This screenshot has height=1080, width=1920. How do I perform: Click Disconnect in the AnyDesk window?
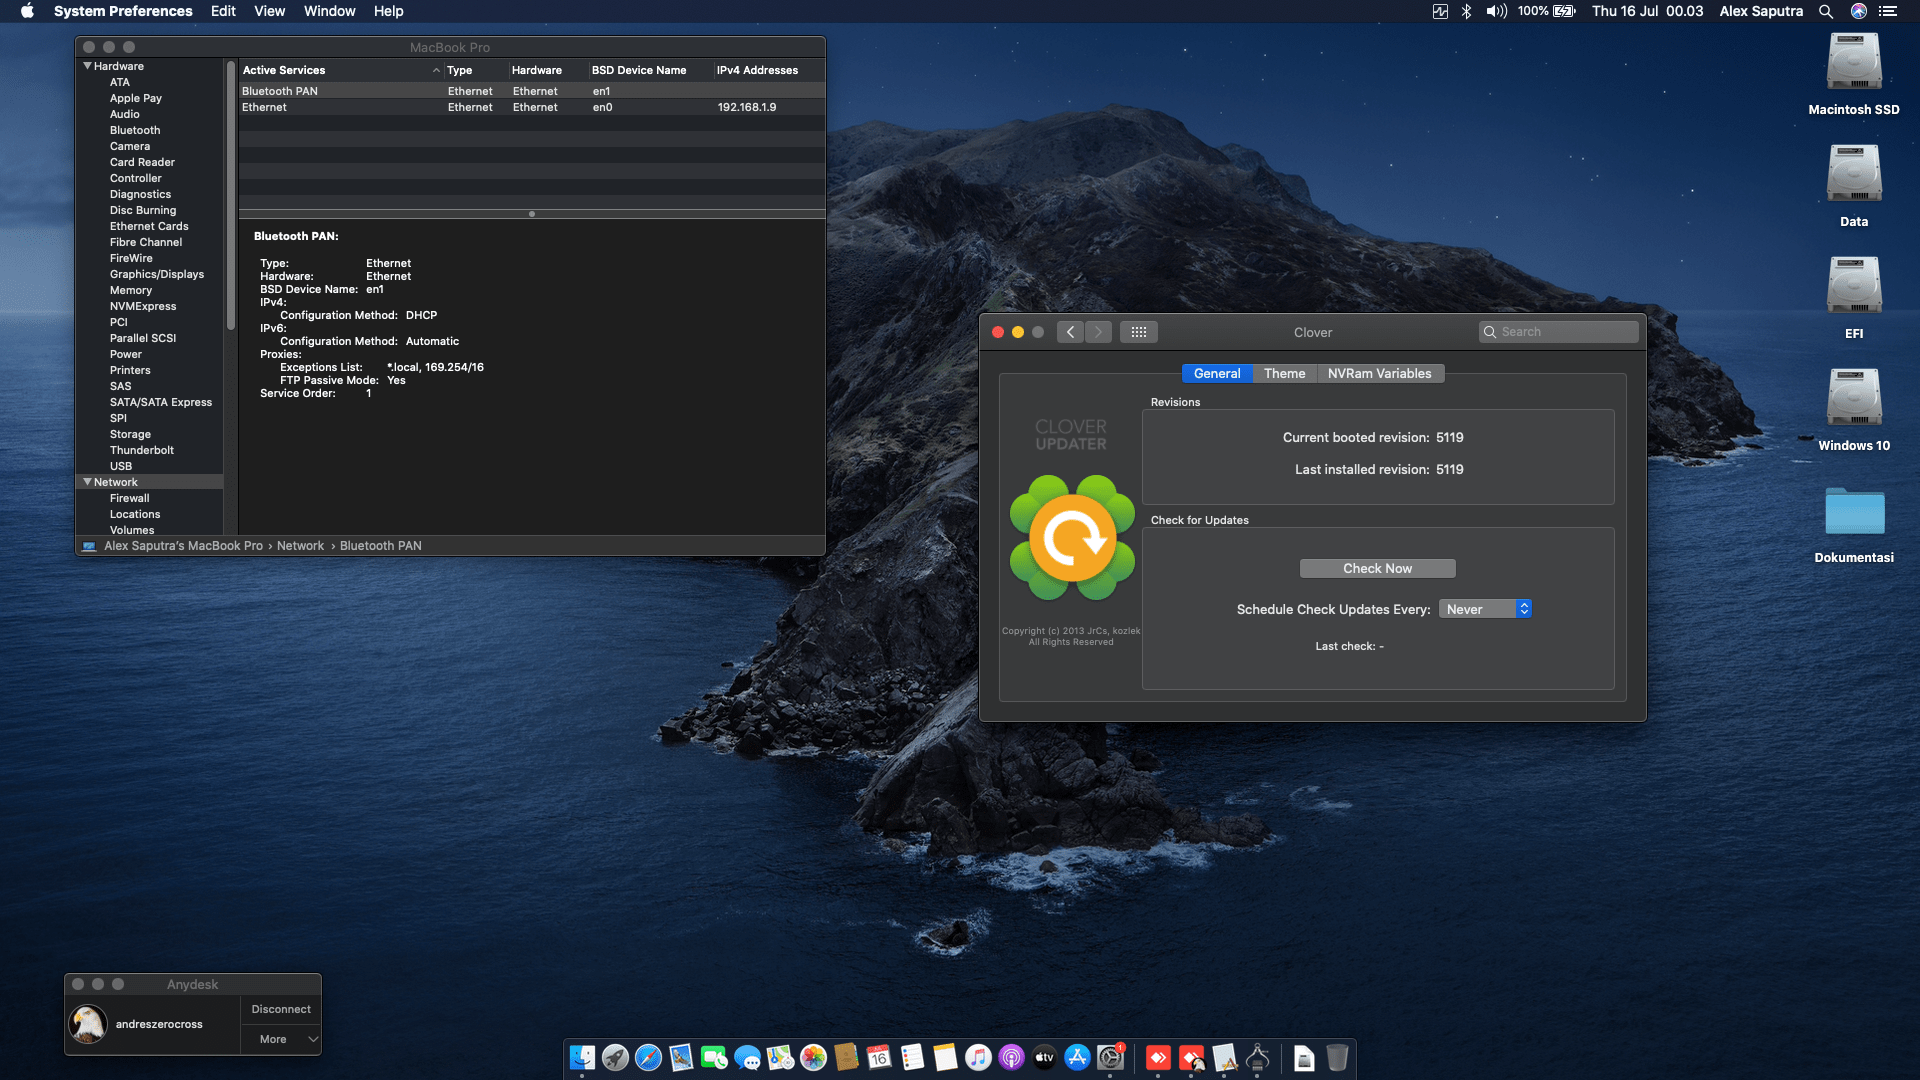pos(280,1009)
